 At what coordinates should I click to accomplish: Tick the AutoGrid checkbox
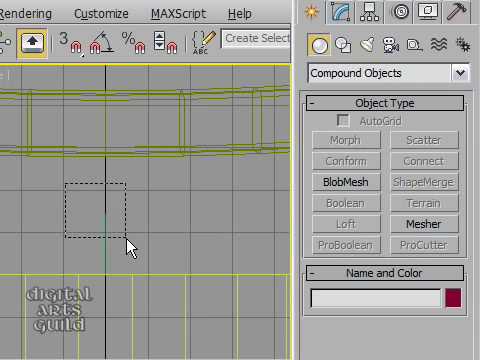pyautogui.click(x=342, y=121)
